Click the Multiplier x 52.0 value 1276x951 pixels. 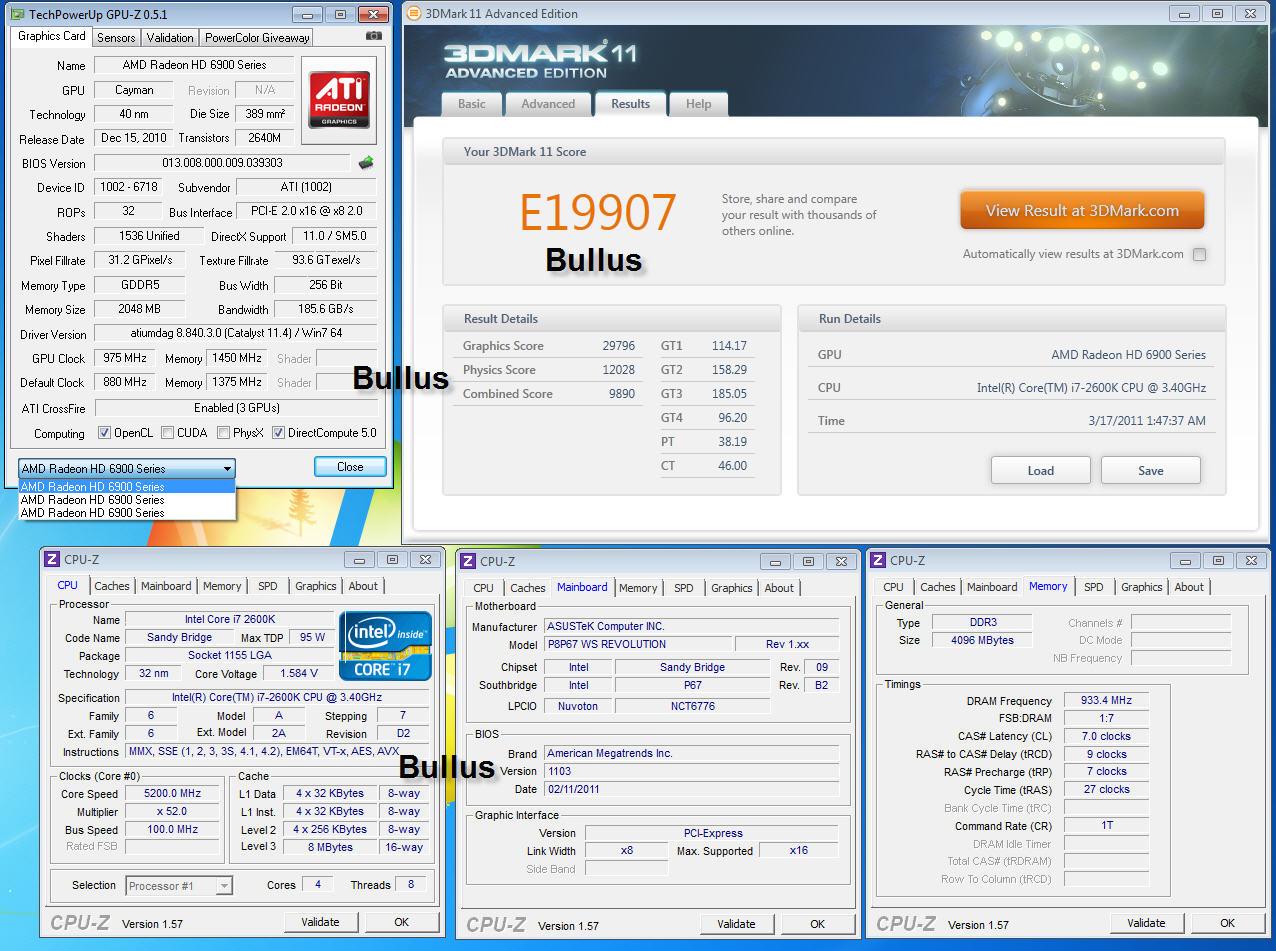172,812
